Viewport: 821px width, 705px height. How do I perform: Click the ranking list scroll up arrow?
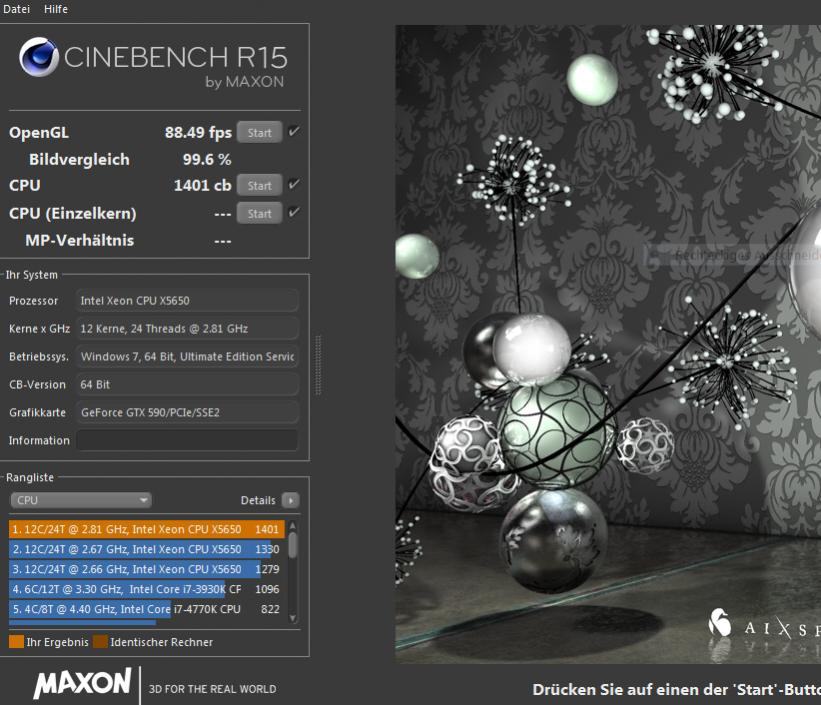293,525
